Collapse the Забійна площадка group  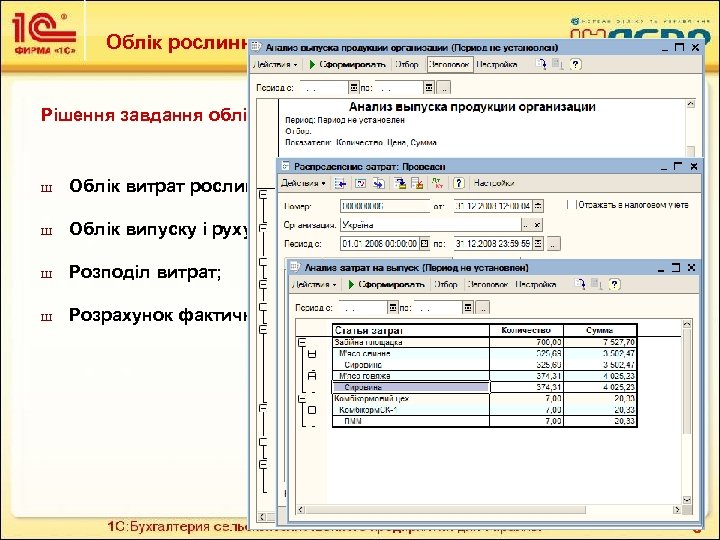tap(302, 342)
